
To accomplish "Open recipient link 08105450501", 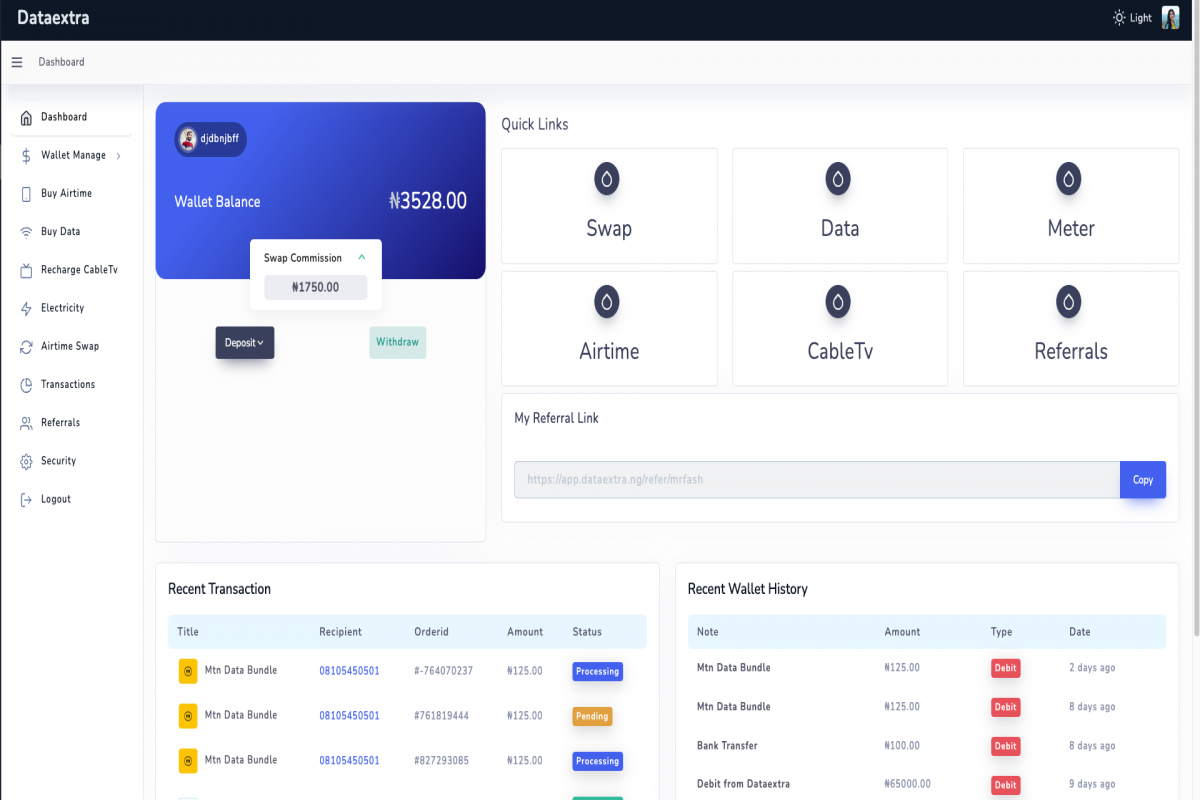I will coord(349,670).
